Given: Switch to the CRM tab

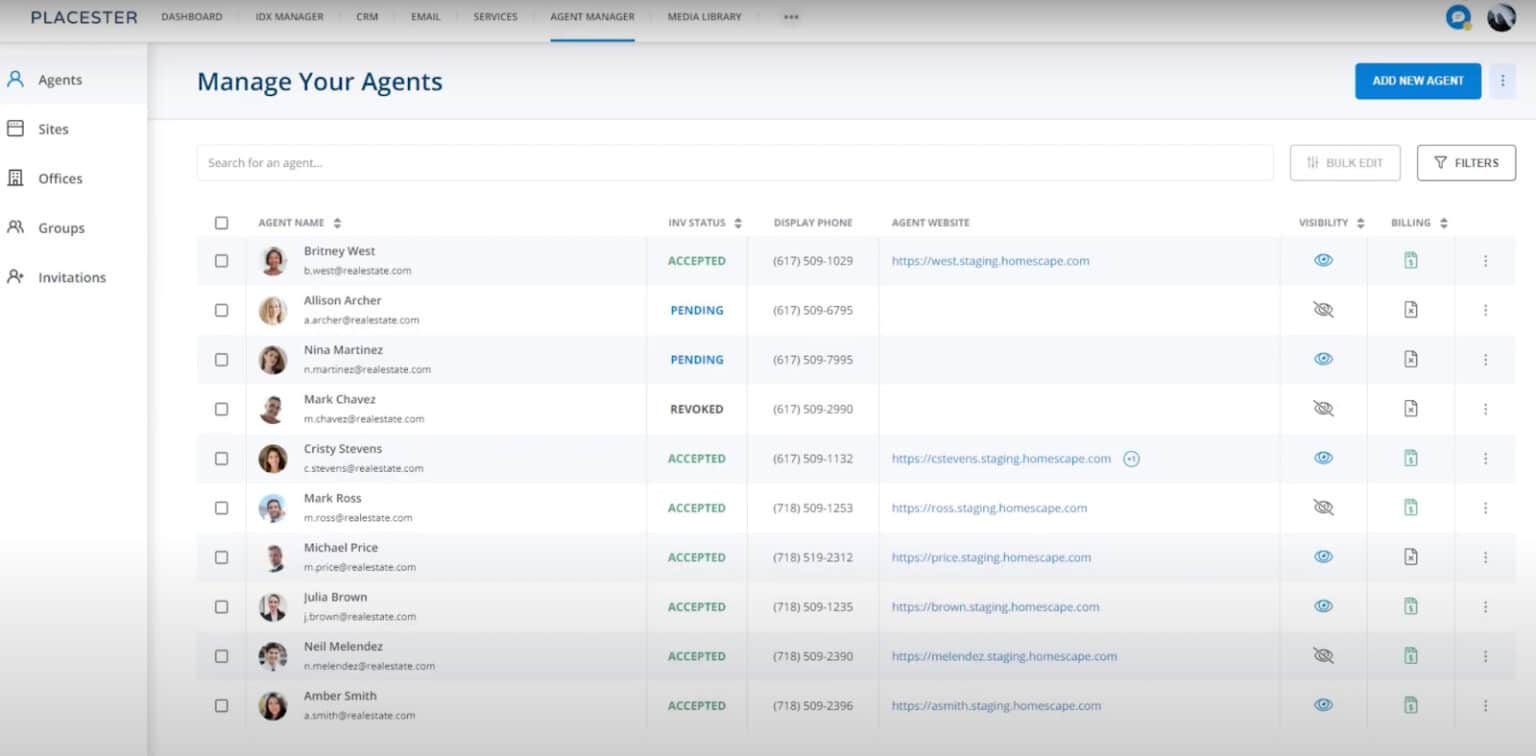Looking at the screenshot, I should pos(367,17).
